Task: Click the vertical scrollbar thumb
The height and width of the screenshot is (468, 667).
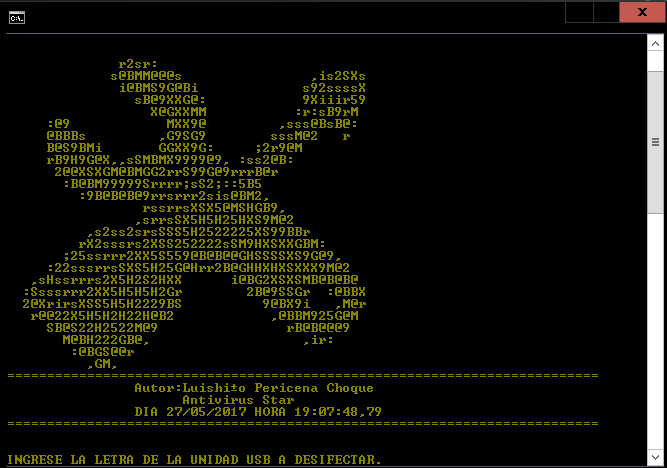Action: click(655, 142)
